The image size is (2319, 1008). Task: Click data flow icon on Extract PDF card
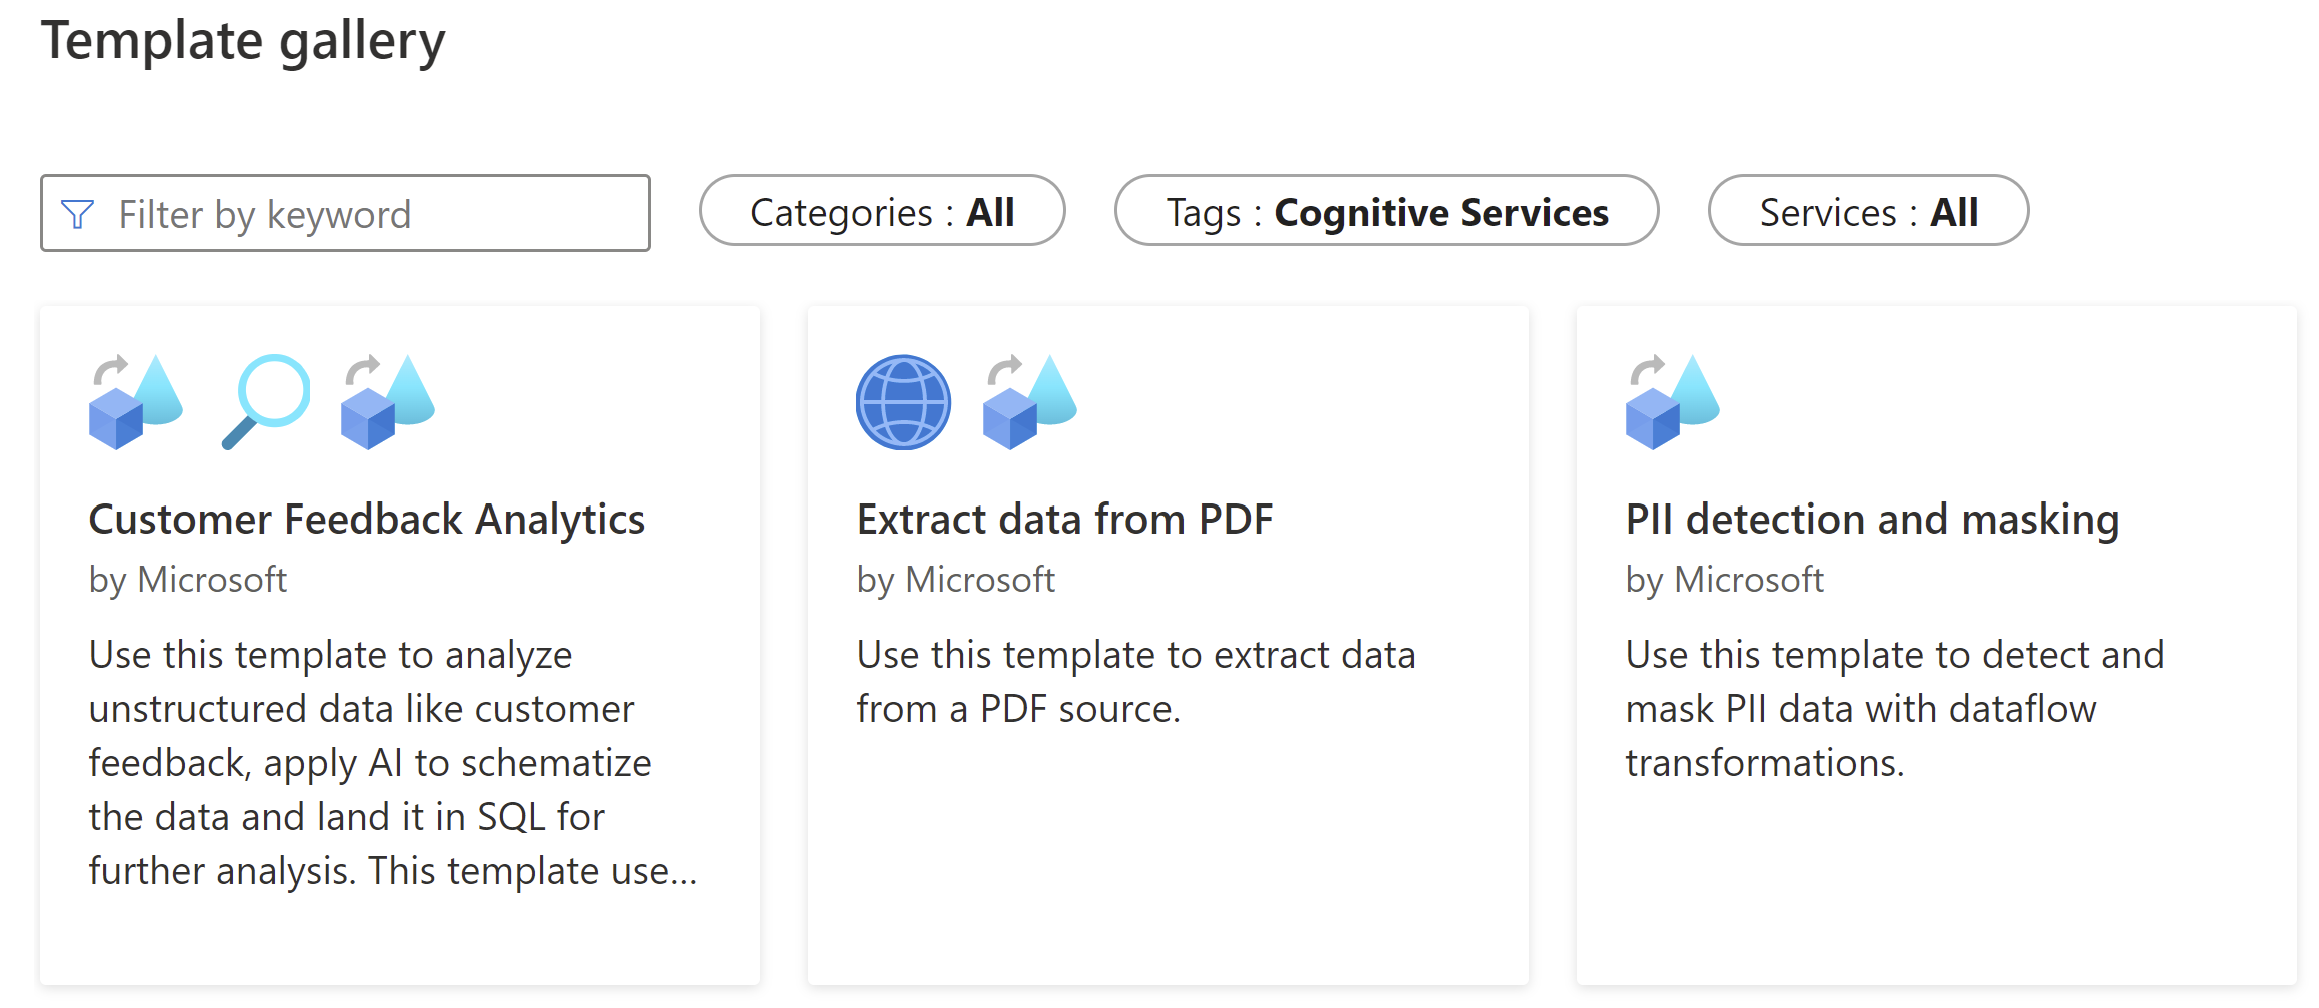(1029, 402)
